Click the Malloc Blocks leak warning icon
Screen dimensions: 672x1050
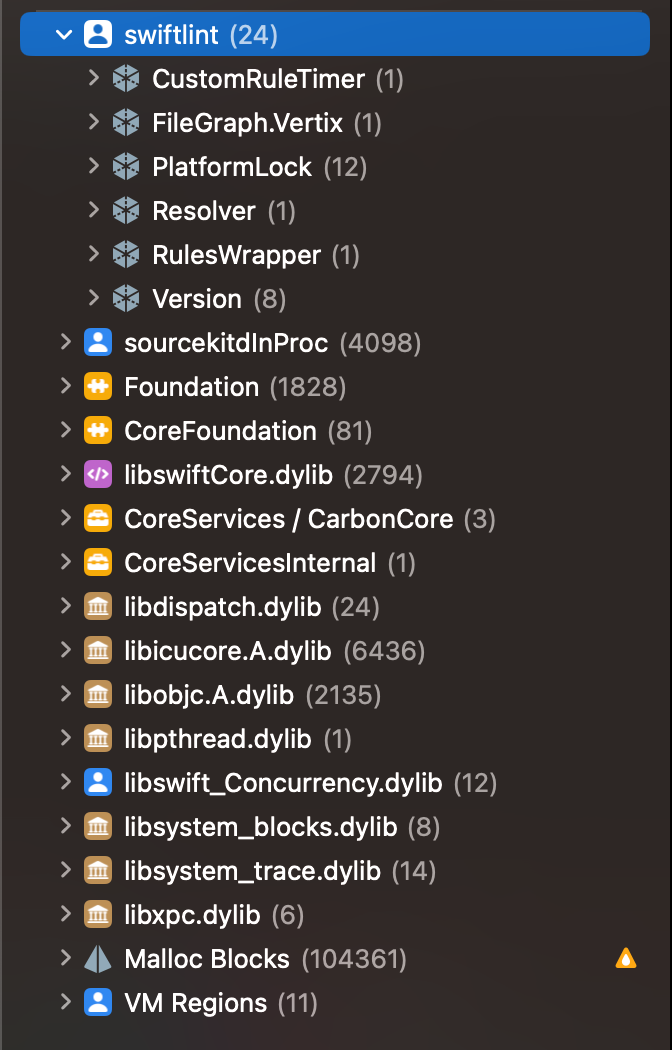coord(626,958)
